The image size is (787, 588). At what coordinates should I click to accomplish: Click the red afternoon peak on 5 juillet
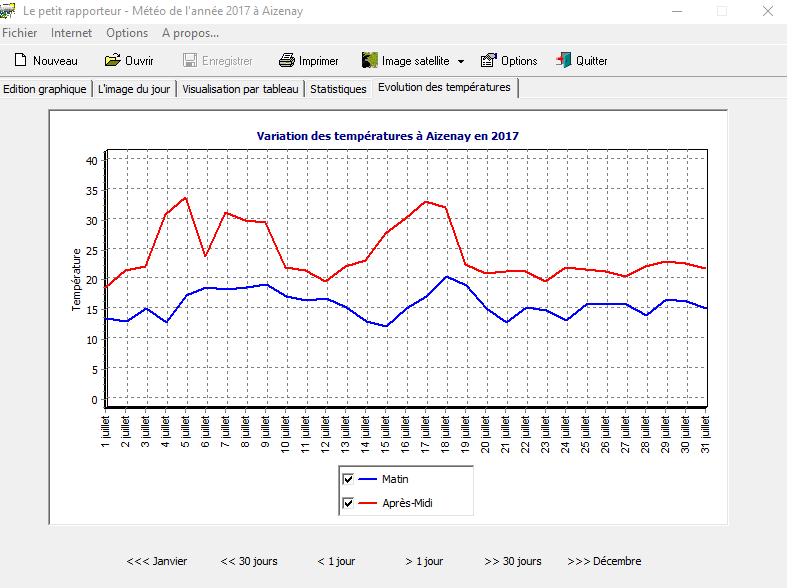pos(186,198)
